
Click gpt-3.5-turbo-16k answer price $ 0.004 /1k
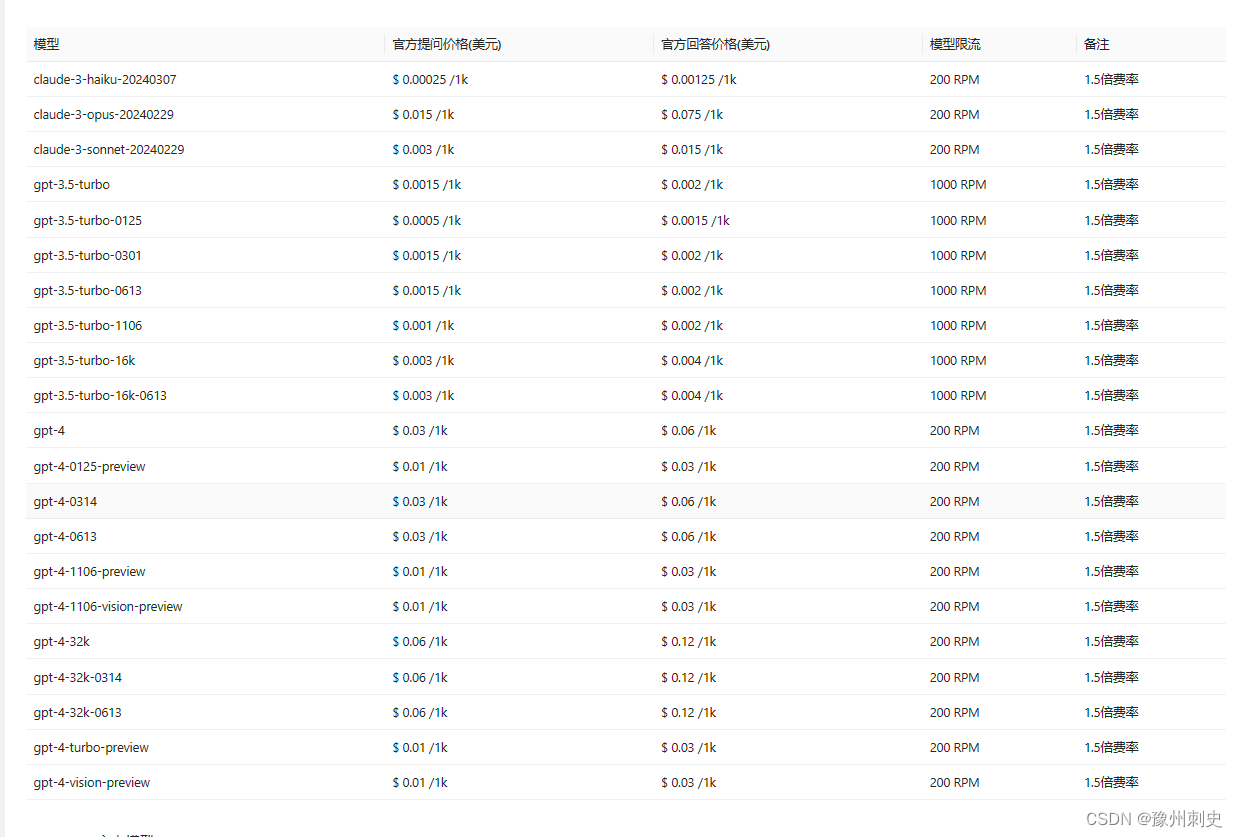pyautogui.click(x=692, y=360)
